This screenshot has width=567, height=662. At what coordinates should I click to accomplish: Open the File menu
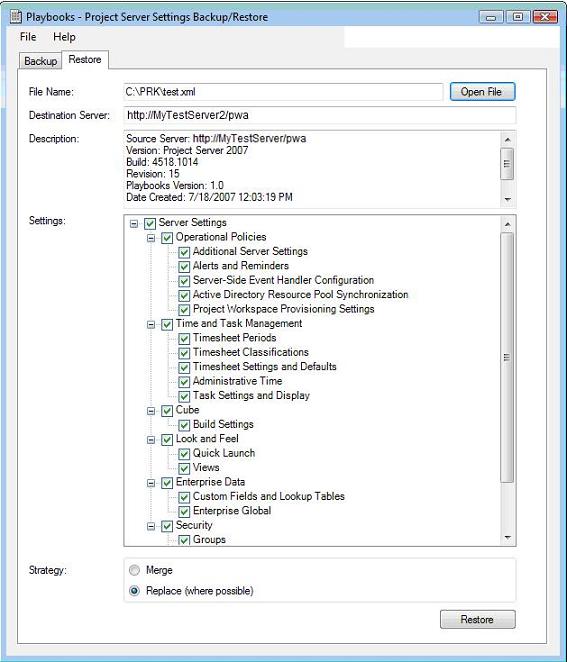28,37
